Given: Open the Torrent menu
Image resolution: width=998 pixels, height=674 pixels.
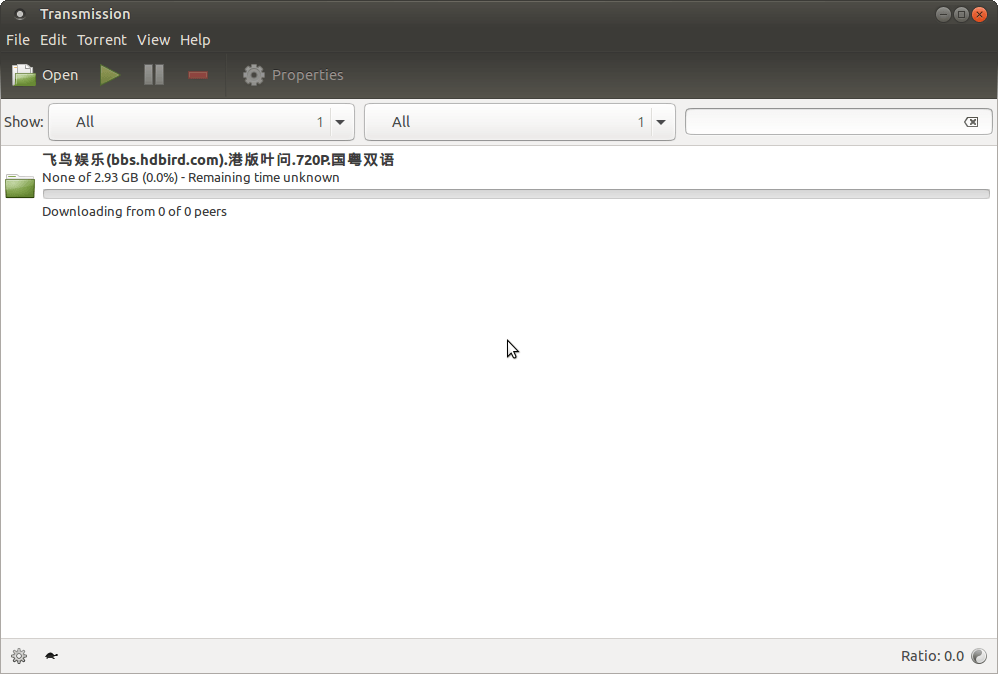Looking at the screenshot, I should tap(102, 40).
